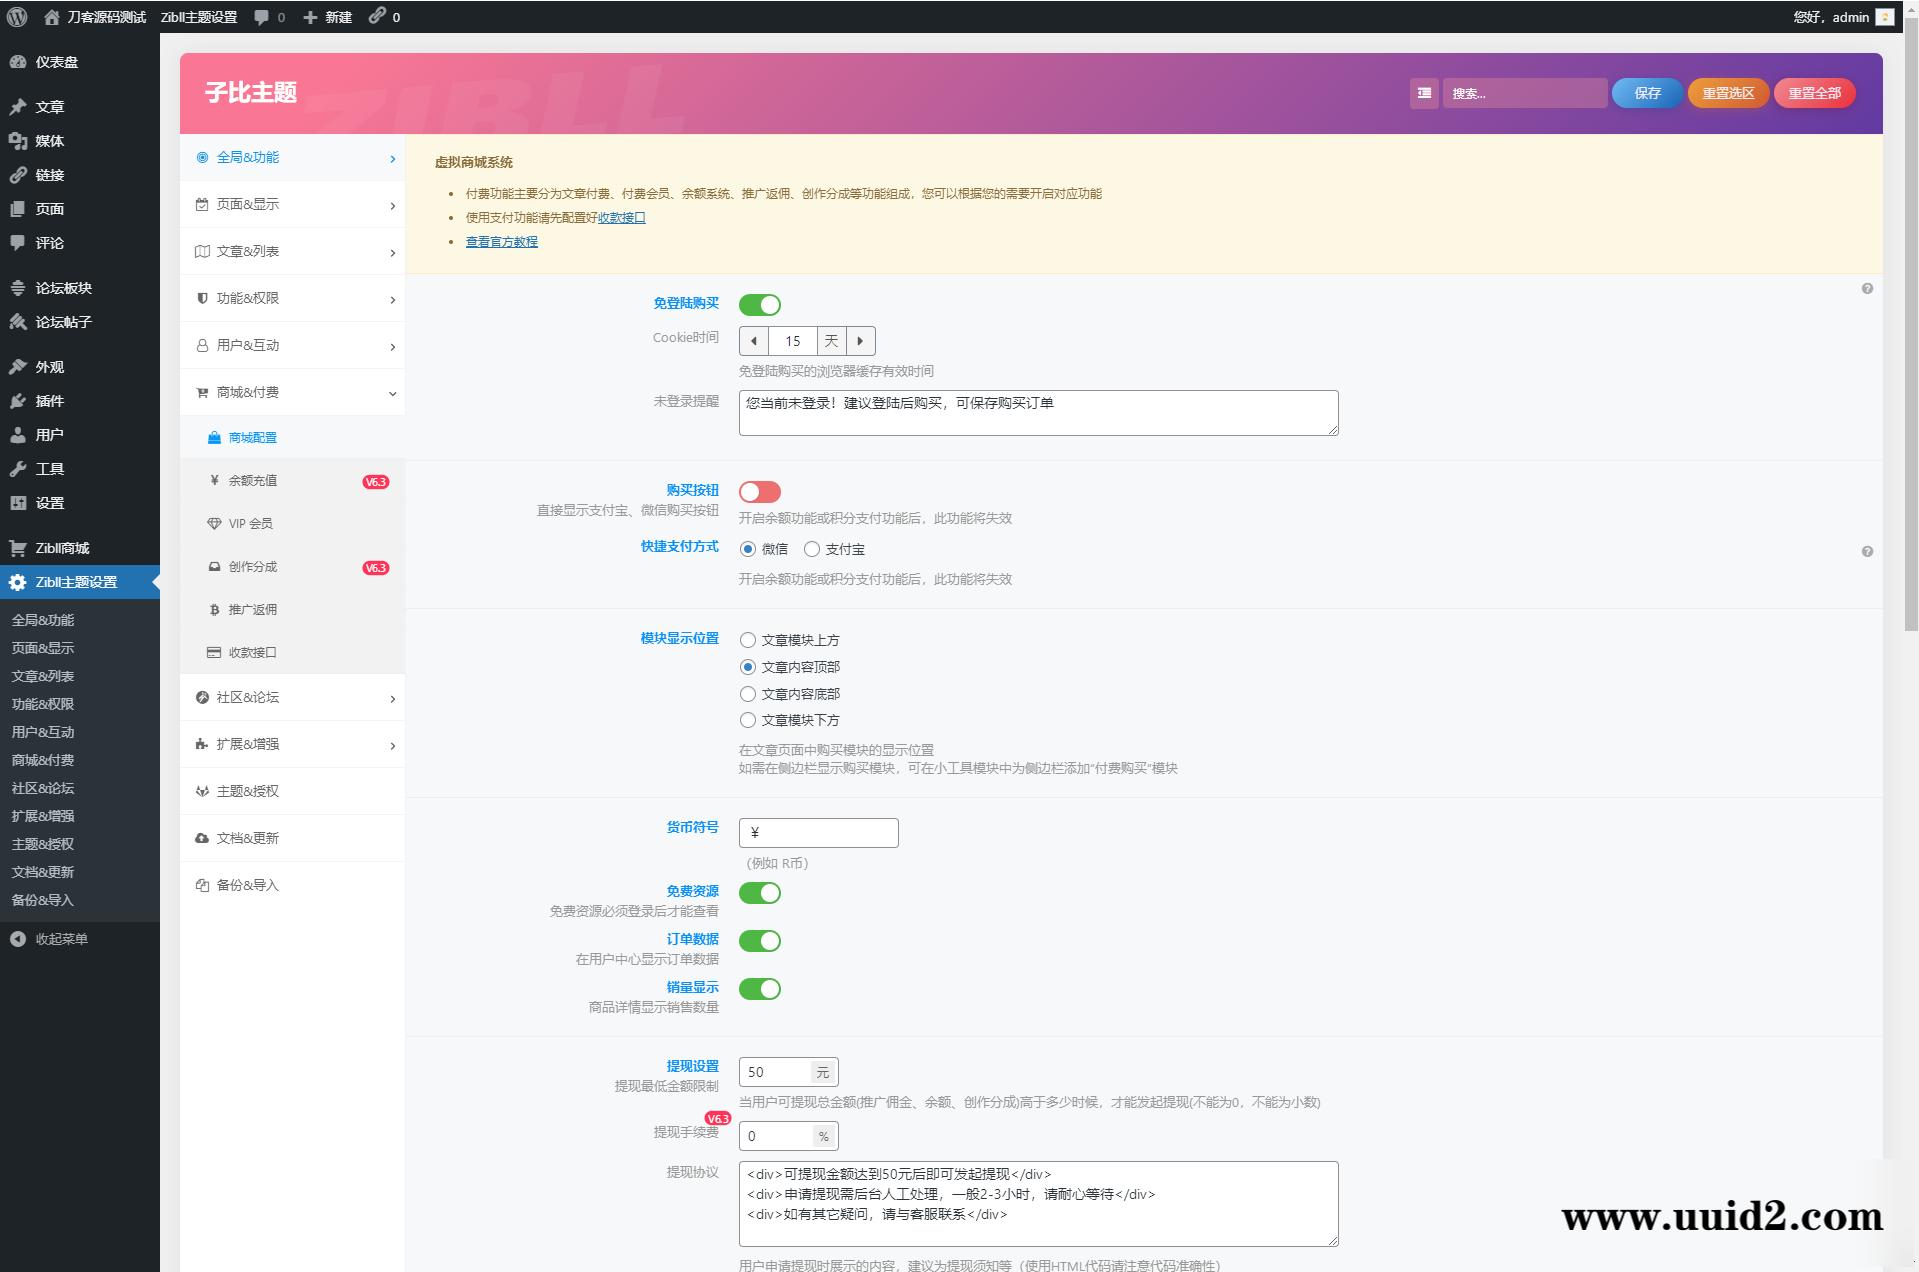Disable the 免登陆购买 toggle
This screenshot has width=1919, height=1272.
[x=760, y=304]
